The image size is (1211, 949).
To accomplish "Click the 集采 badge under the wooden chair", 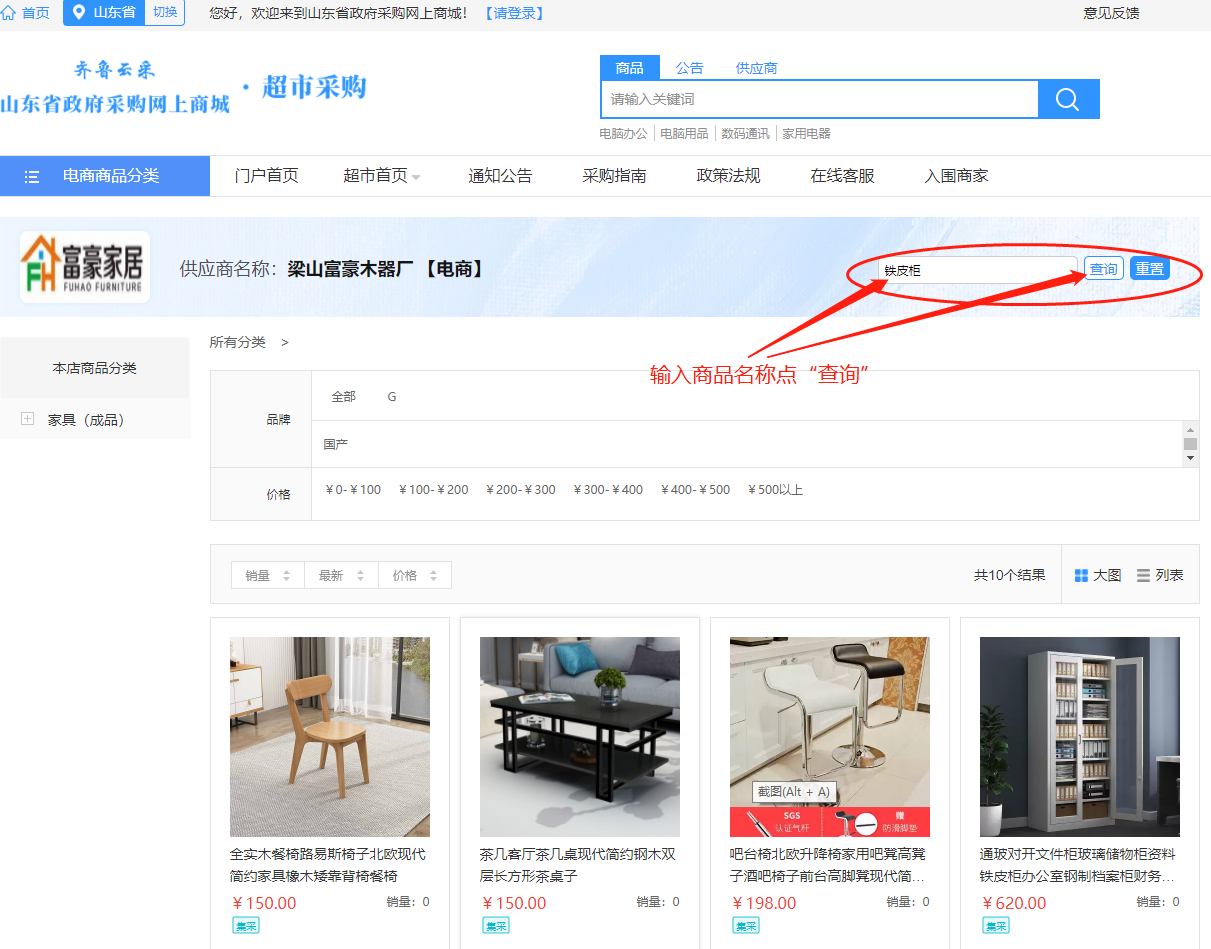I will click(x=246, y=926).
